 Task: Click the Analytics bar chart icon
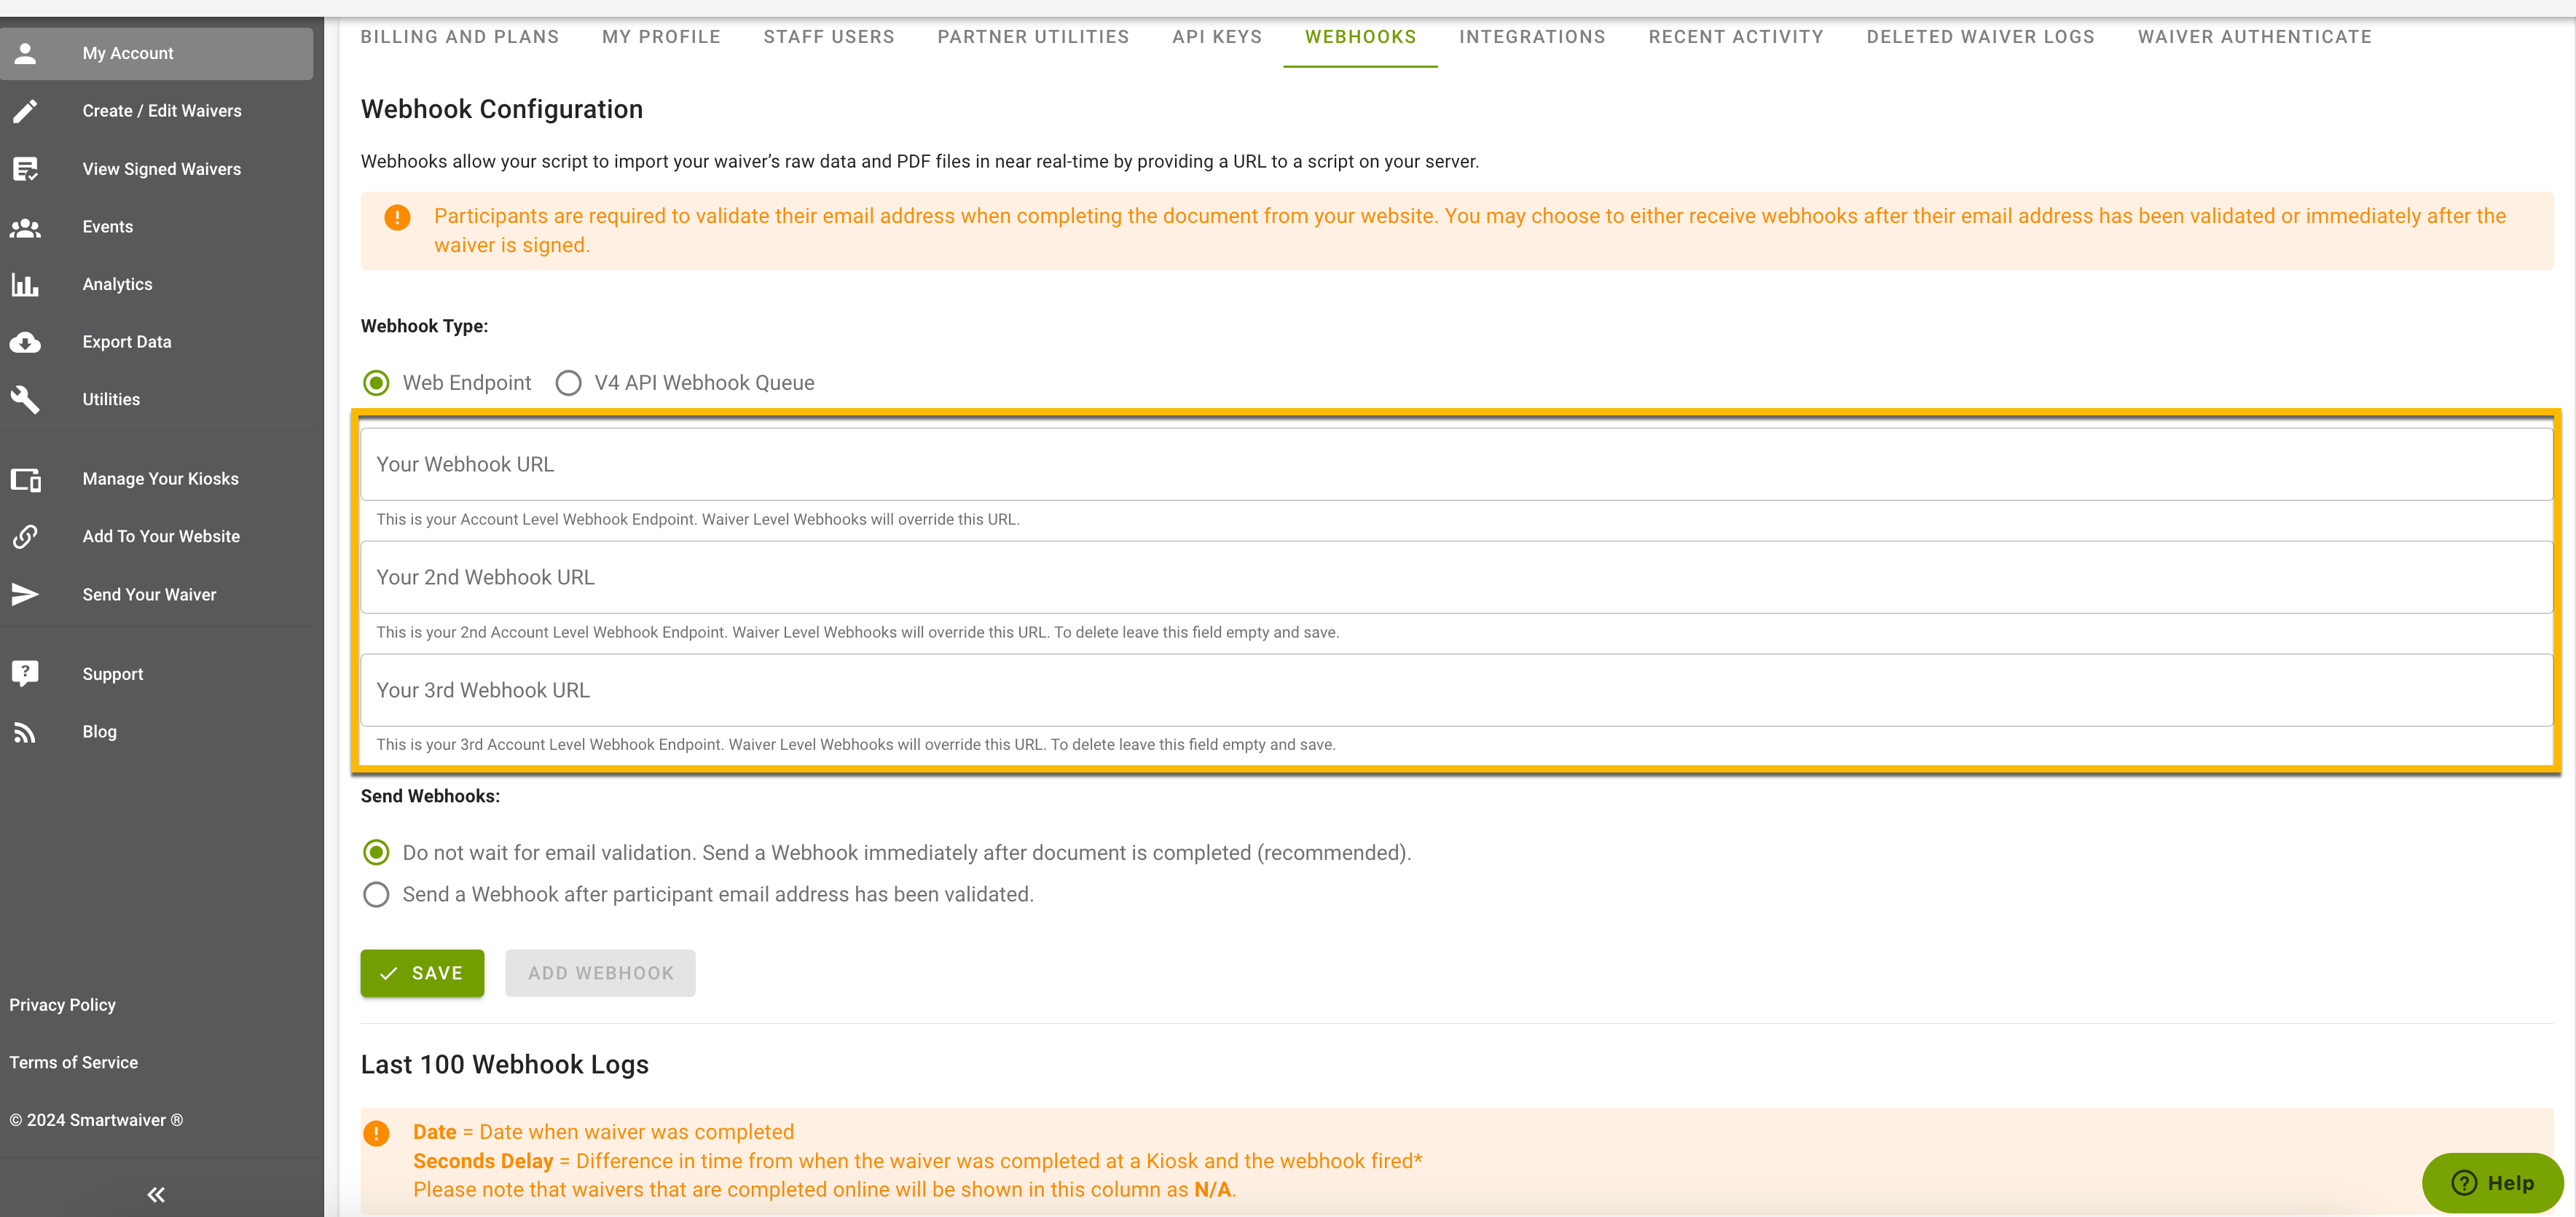(x=25, y=285)
